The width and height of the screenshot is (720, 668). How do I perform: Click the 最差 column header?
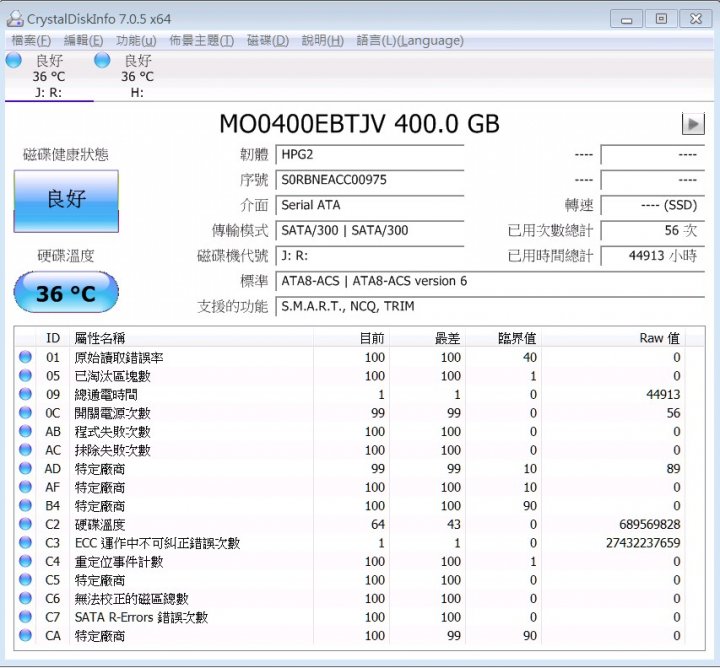pyautogui.click(x=427, y=338)
